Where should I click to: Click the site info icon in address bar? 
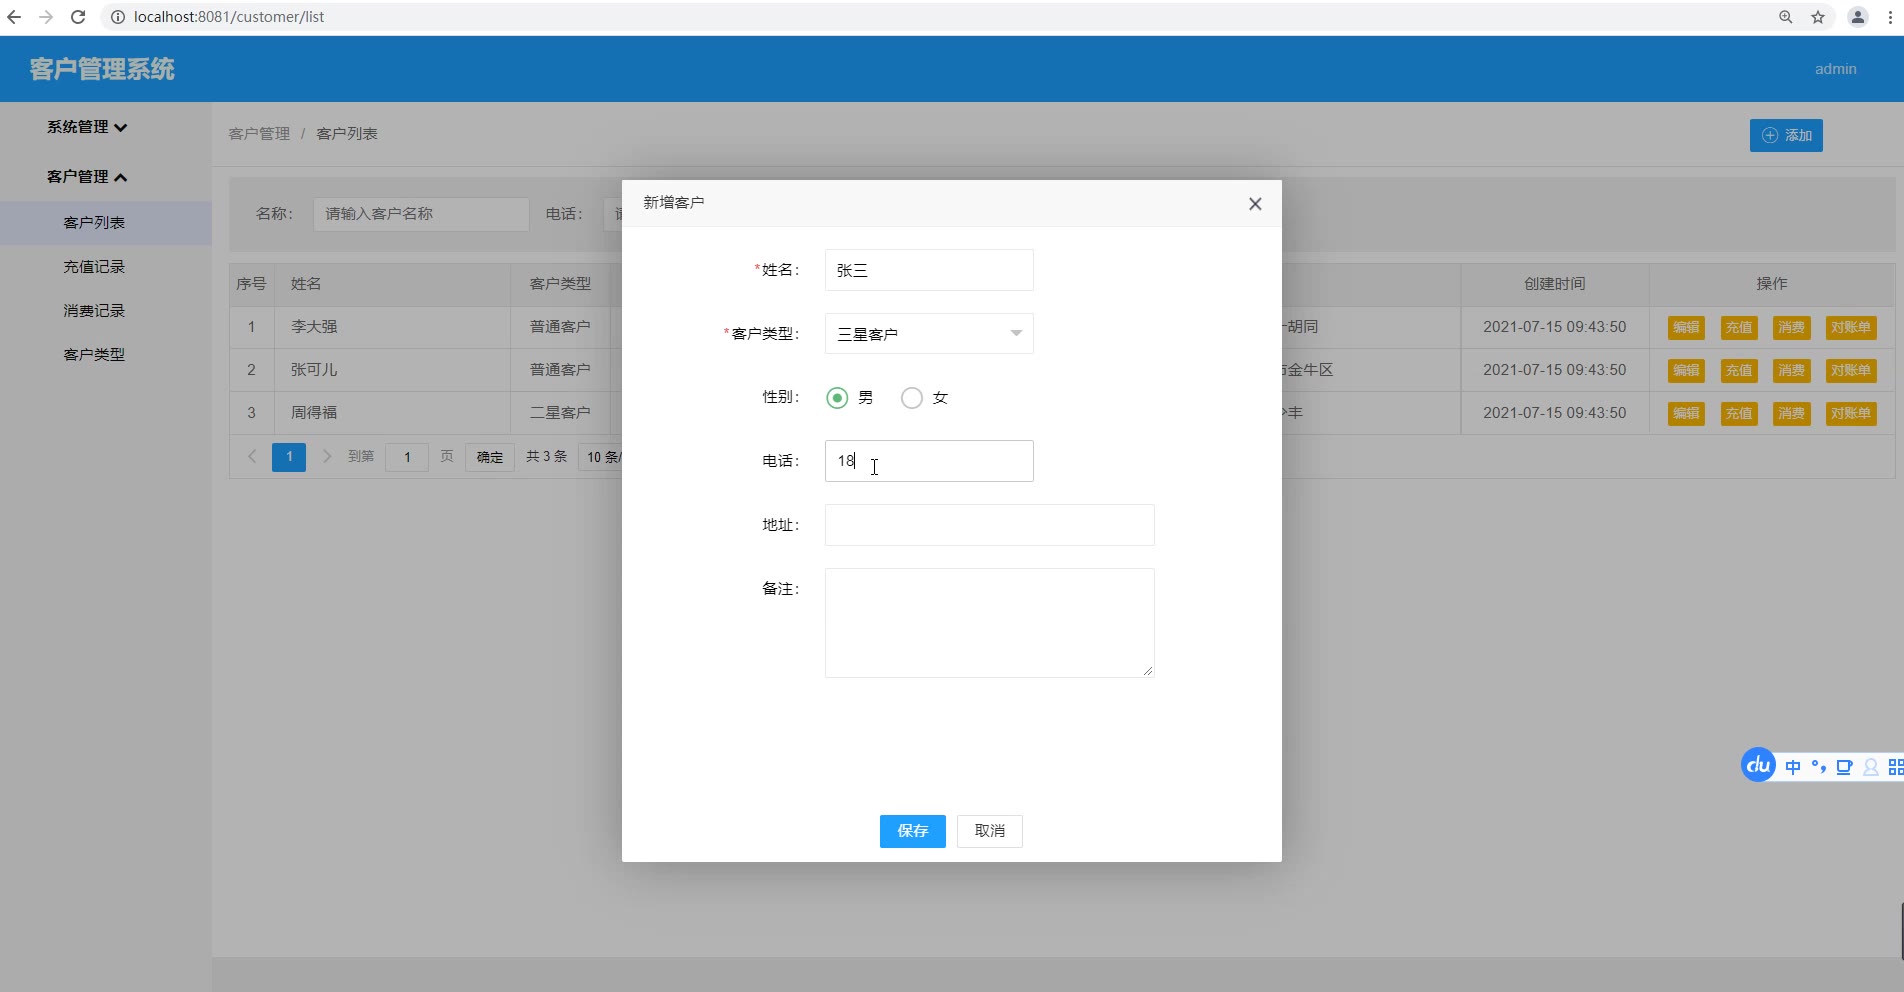tap(117, 17)
